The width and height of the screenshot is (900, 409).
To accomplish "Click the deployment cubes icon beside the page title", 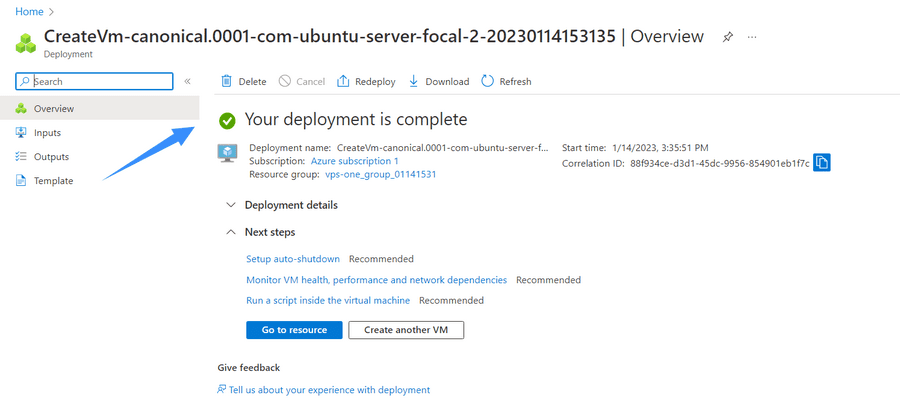I will tap(26, 44).
